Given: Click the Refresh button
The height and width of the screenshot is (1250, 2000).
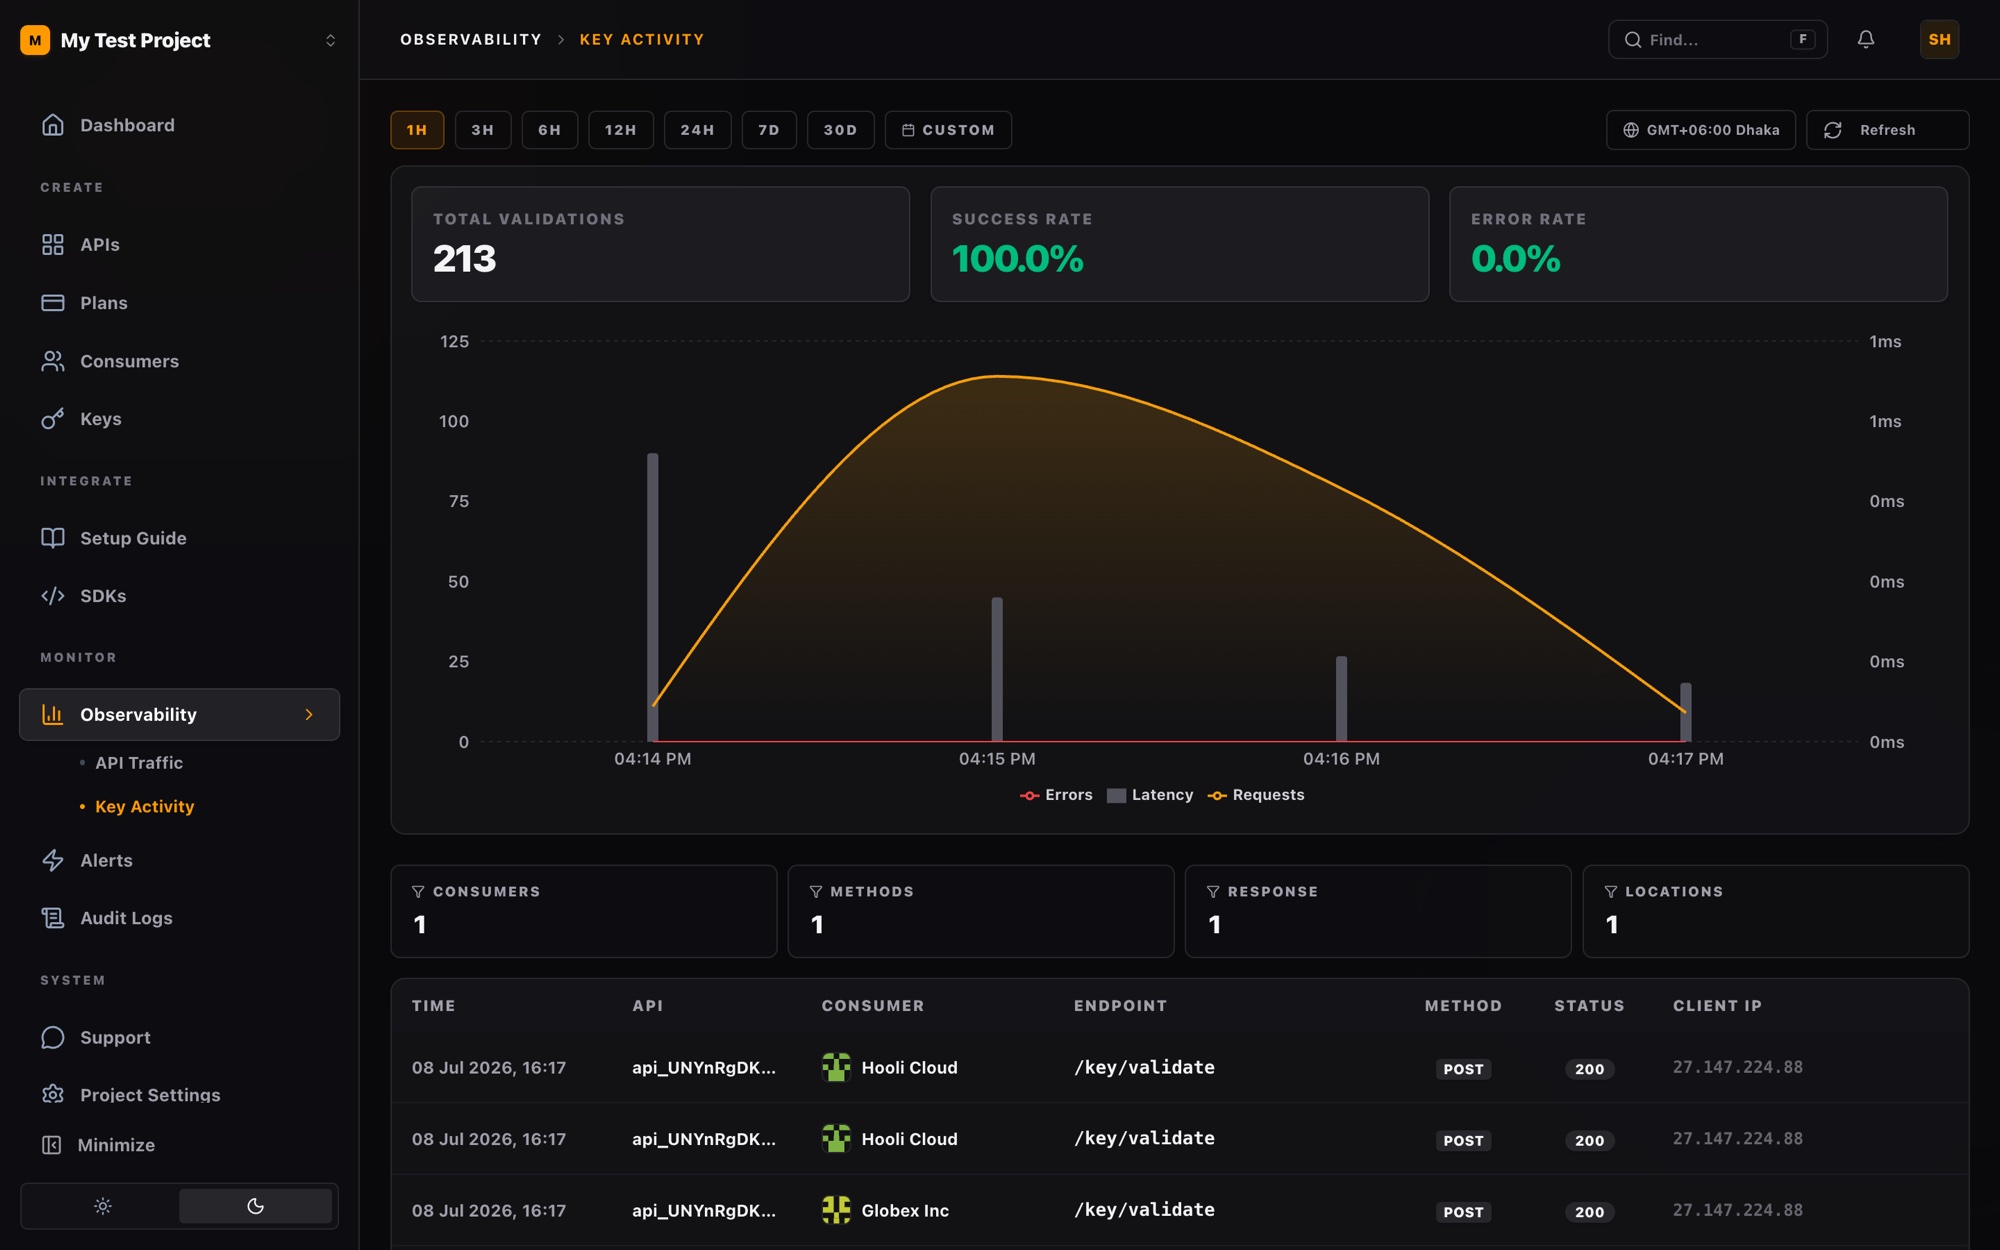Looking at the screenshot, I should tap(1888, 130).
